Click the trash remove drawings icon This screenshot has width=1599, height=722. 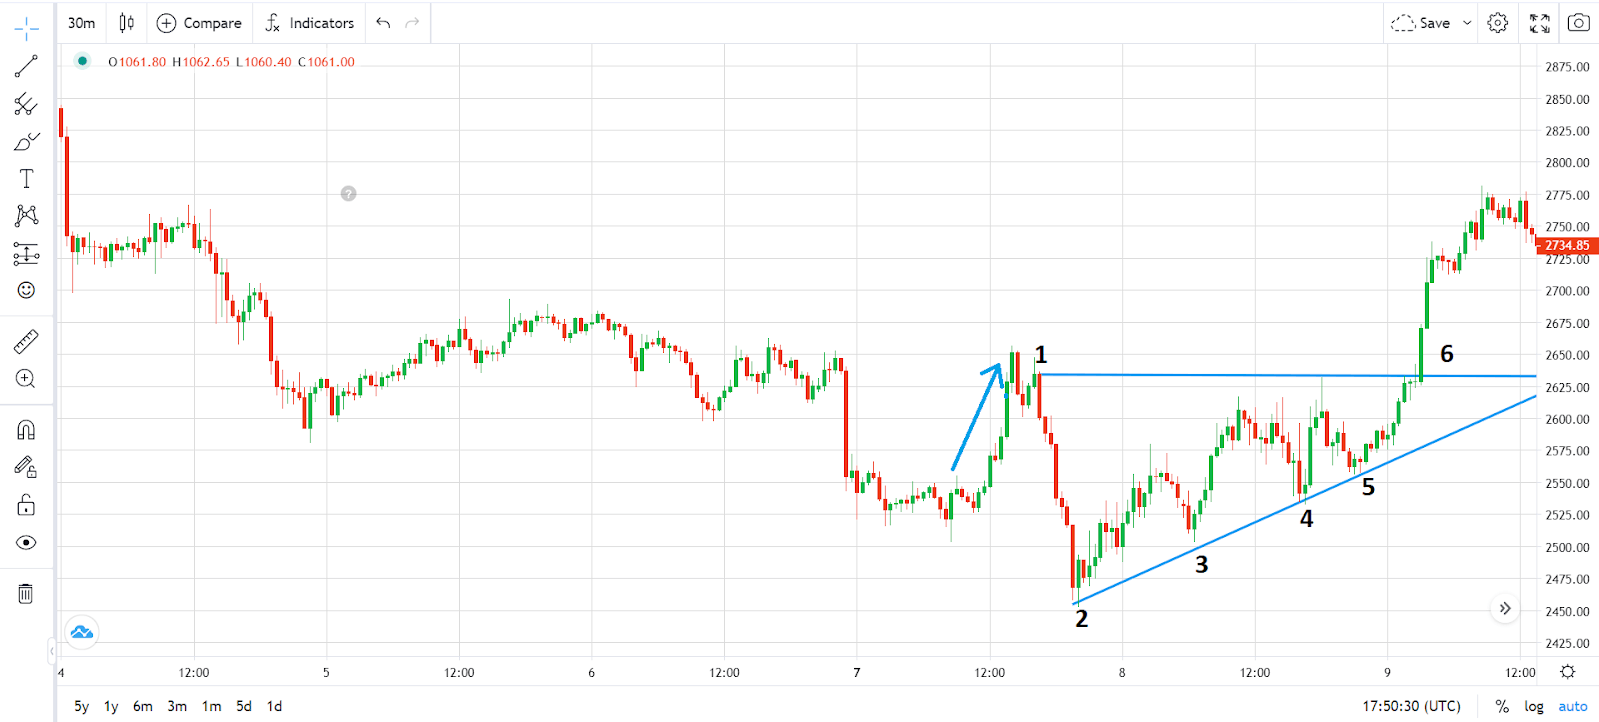[26, 594]
